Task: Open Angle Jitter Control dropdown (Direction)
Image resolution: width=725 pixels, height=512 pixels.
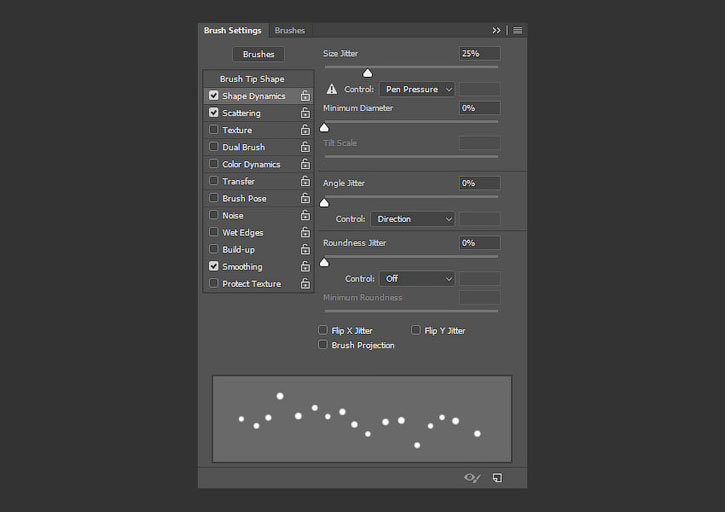Action: 413,219
